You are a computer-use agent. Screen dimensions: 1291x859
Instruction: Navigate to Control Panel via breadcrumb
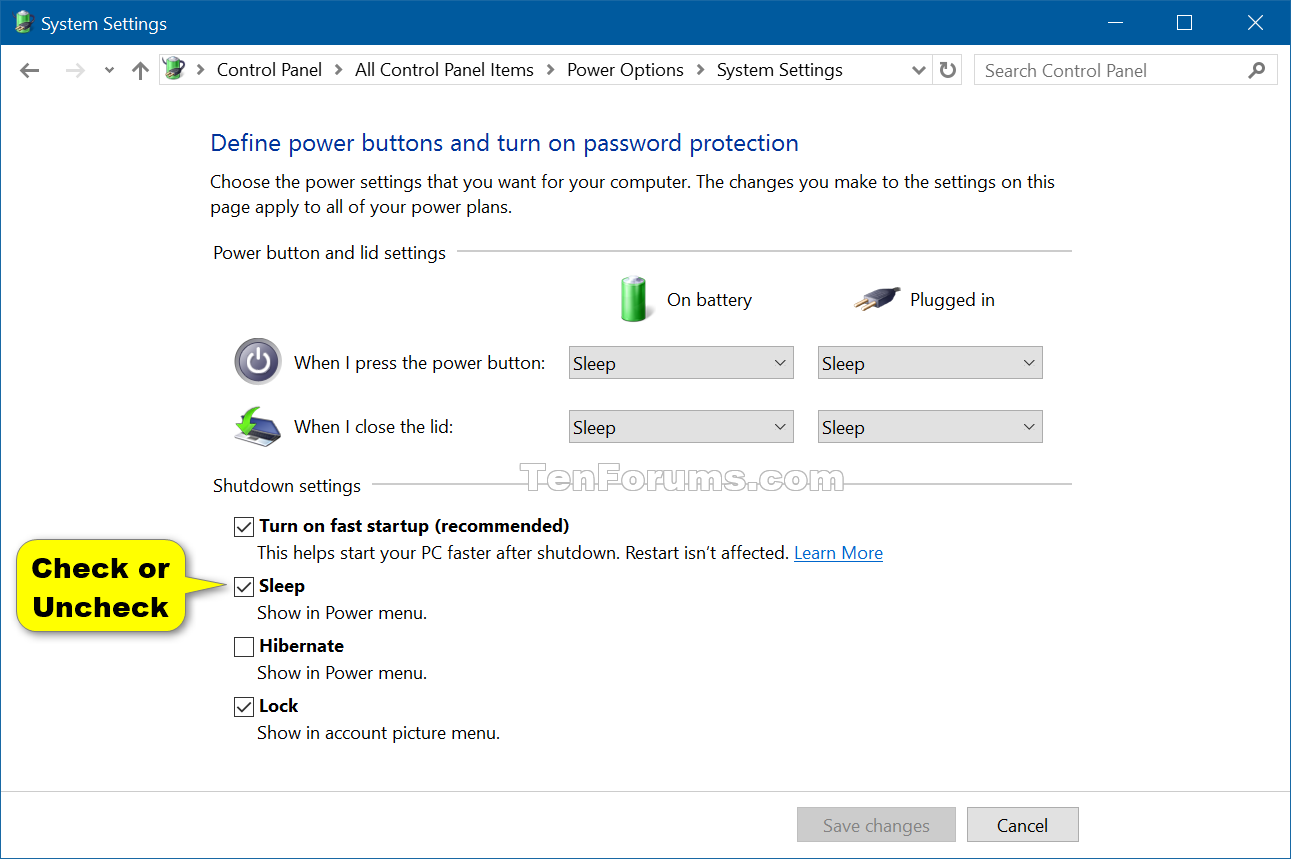(269, 70)
